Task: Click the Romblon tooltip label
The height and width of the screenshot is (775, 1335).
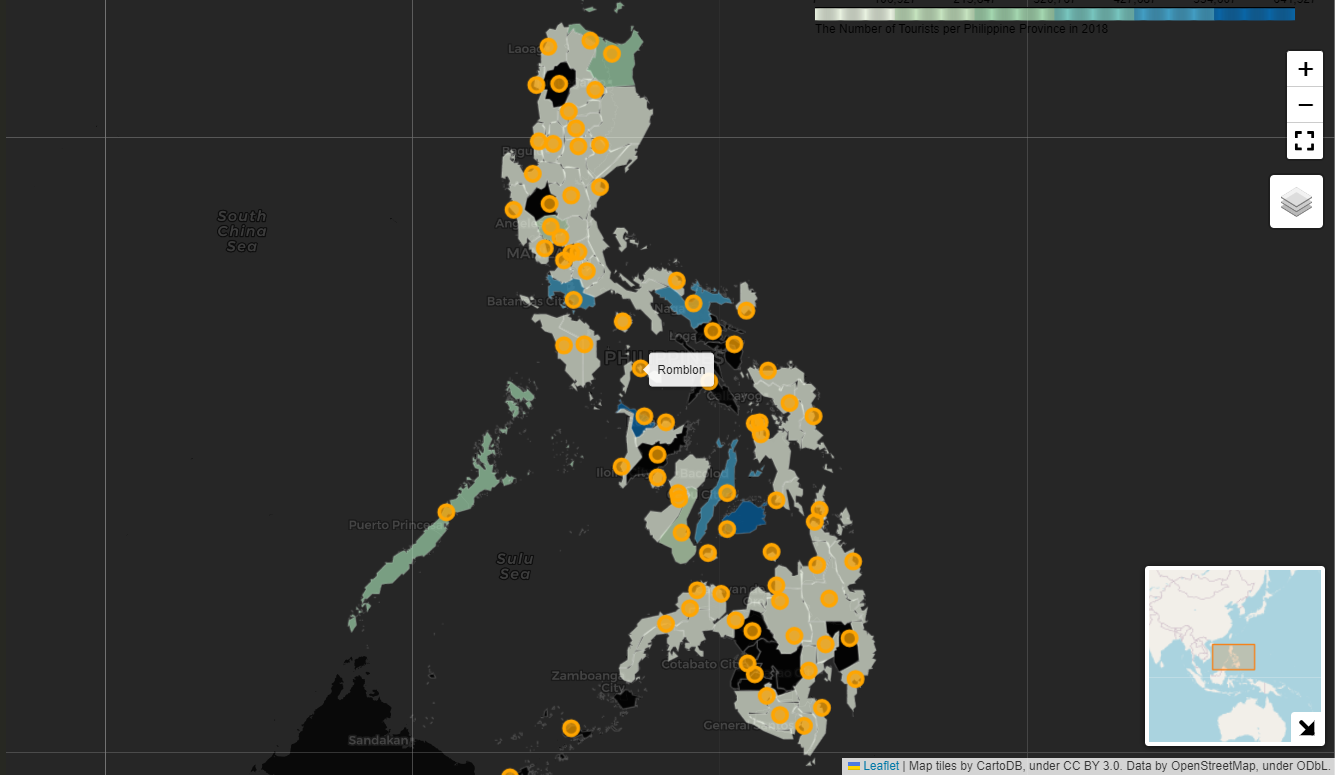Action: pyautogui.click(x=681, y=370)
